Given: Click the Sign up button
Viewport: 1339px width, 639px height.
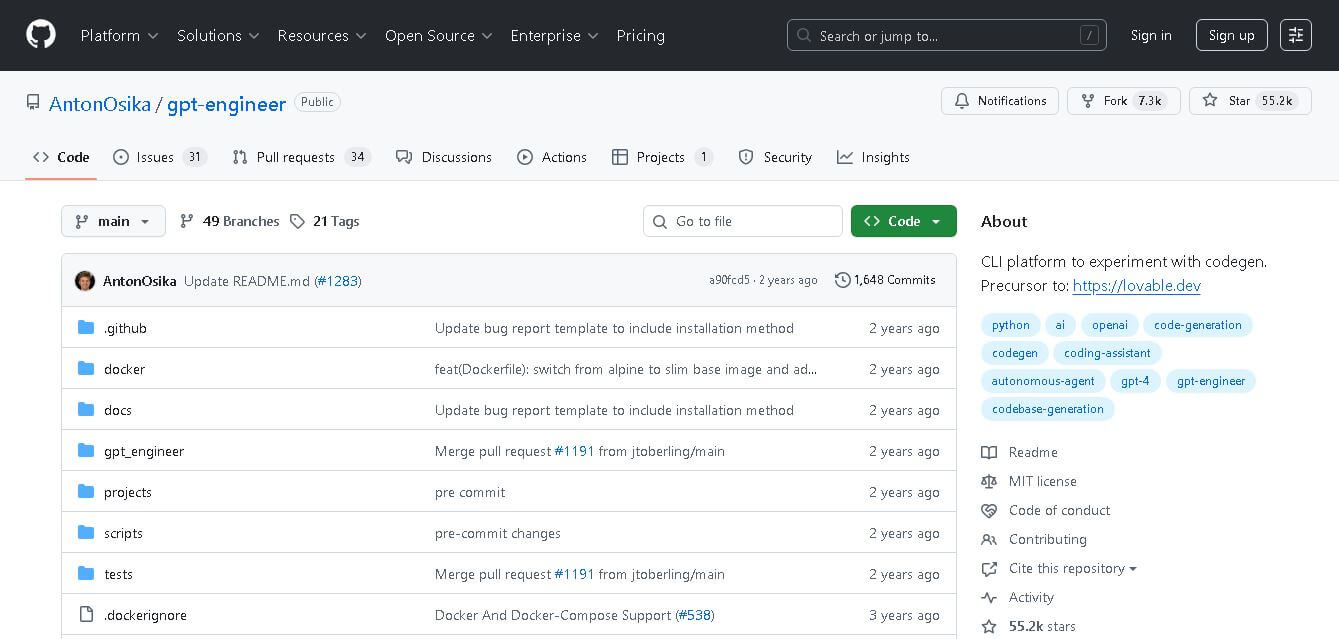Looking at the screenshot, I should [1231, 35].
